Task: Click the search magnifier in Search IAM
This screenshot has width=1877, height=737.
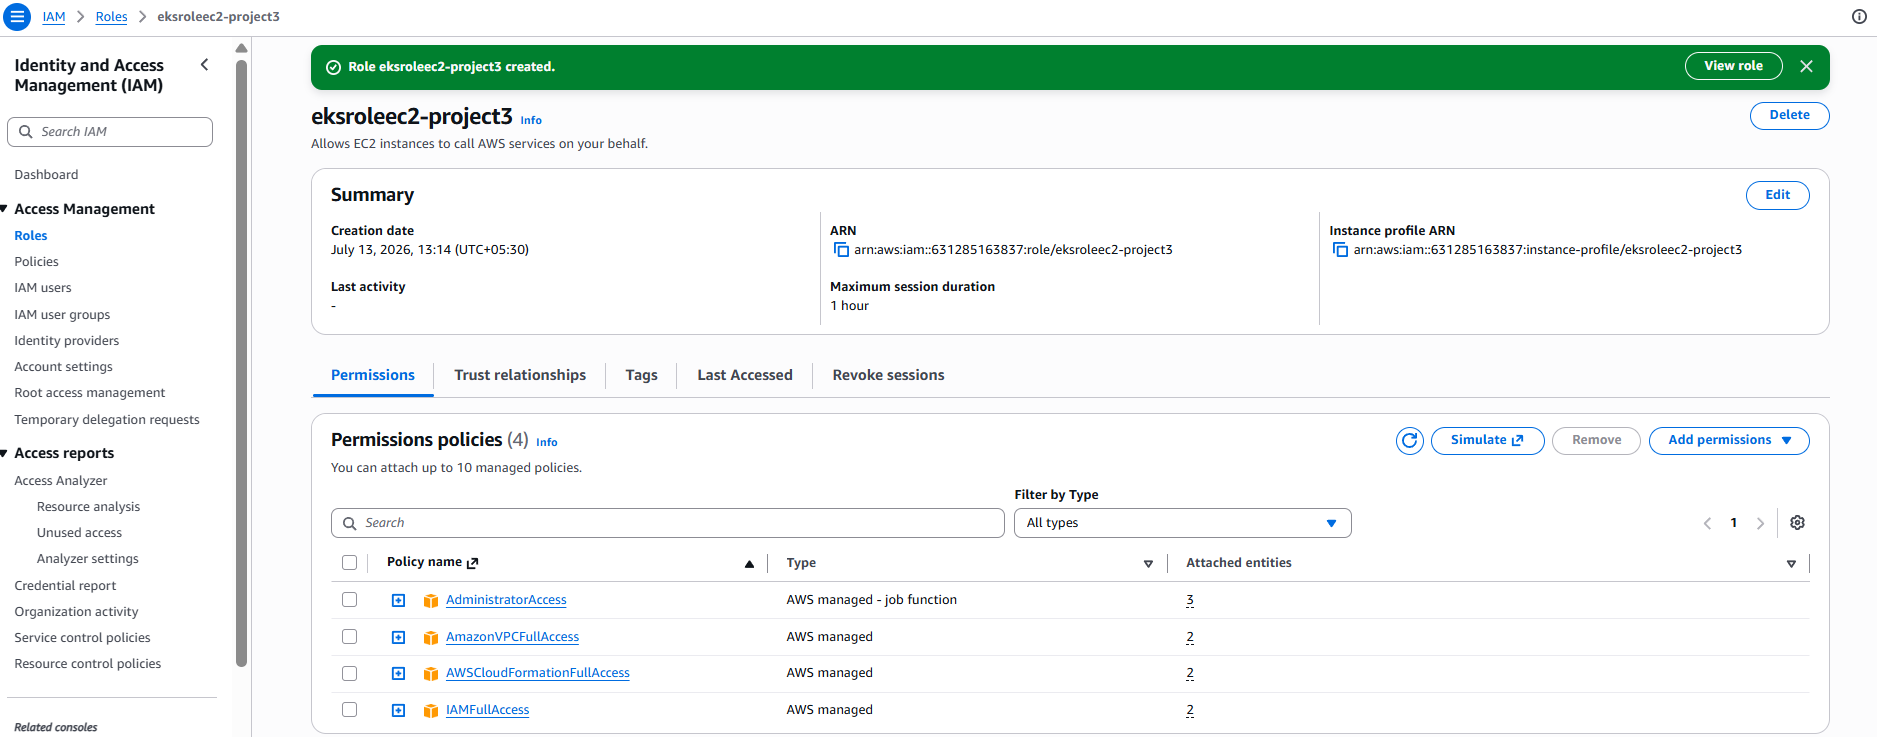Action: [x=26, y=132]
